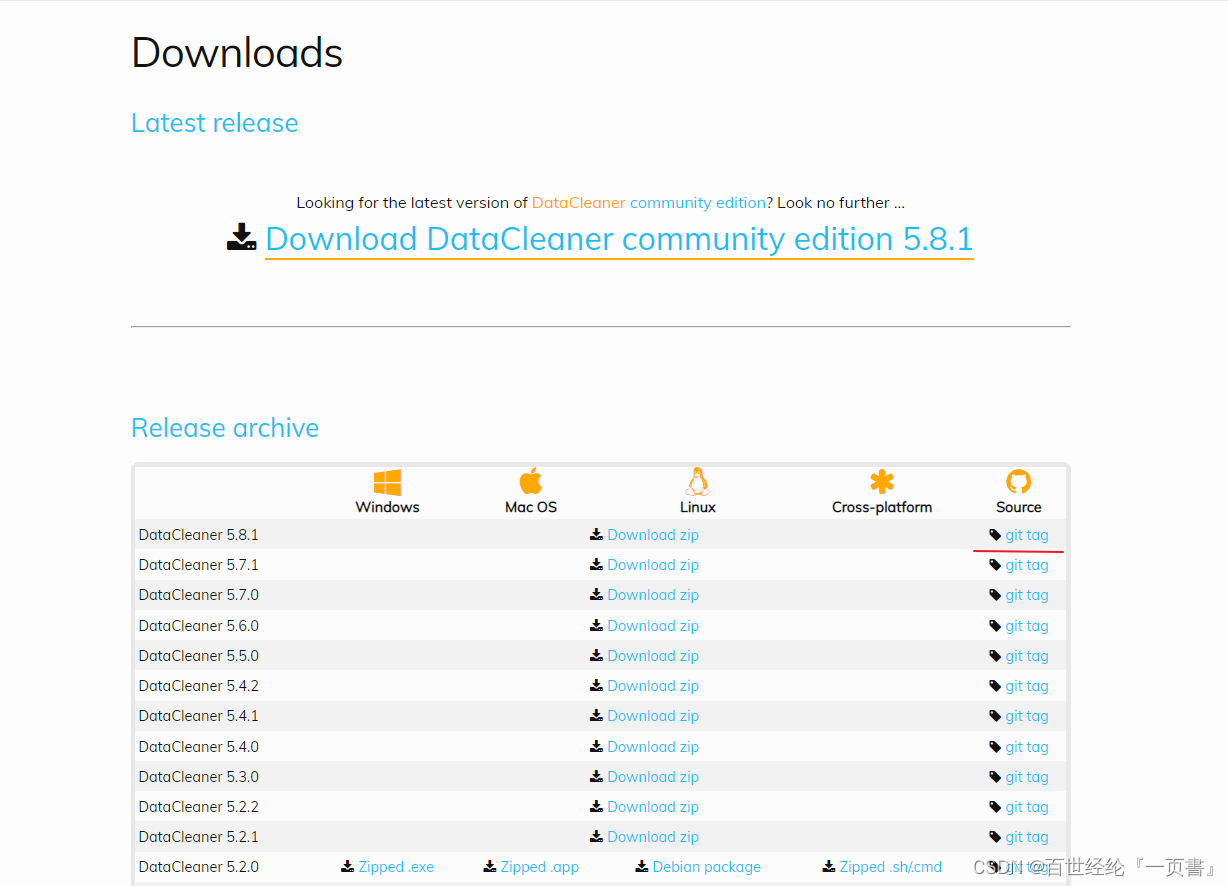Viewport: 1228px width, 886px height.
Task: Click the Source column header label
Action: pos(1019,507)
